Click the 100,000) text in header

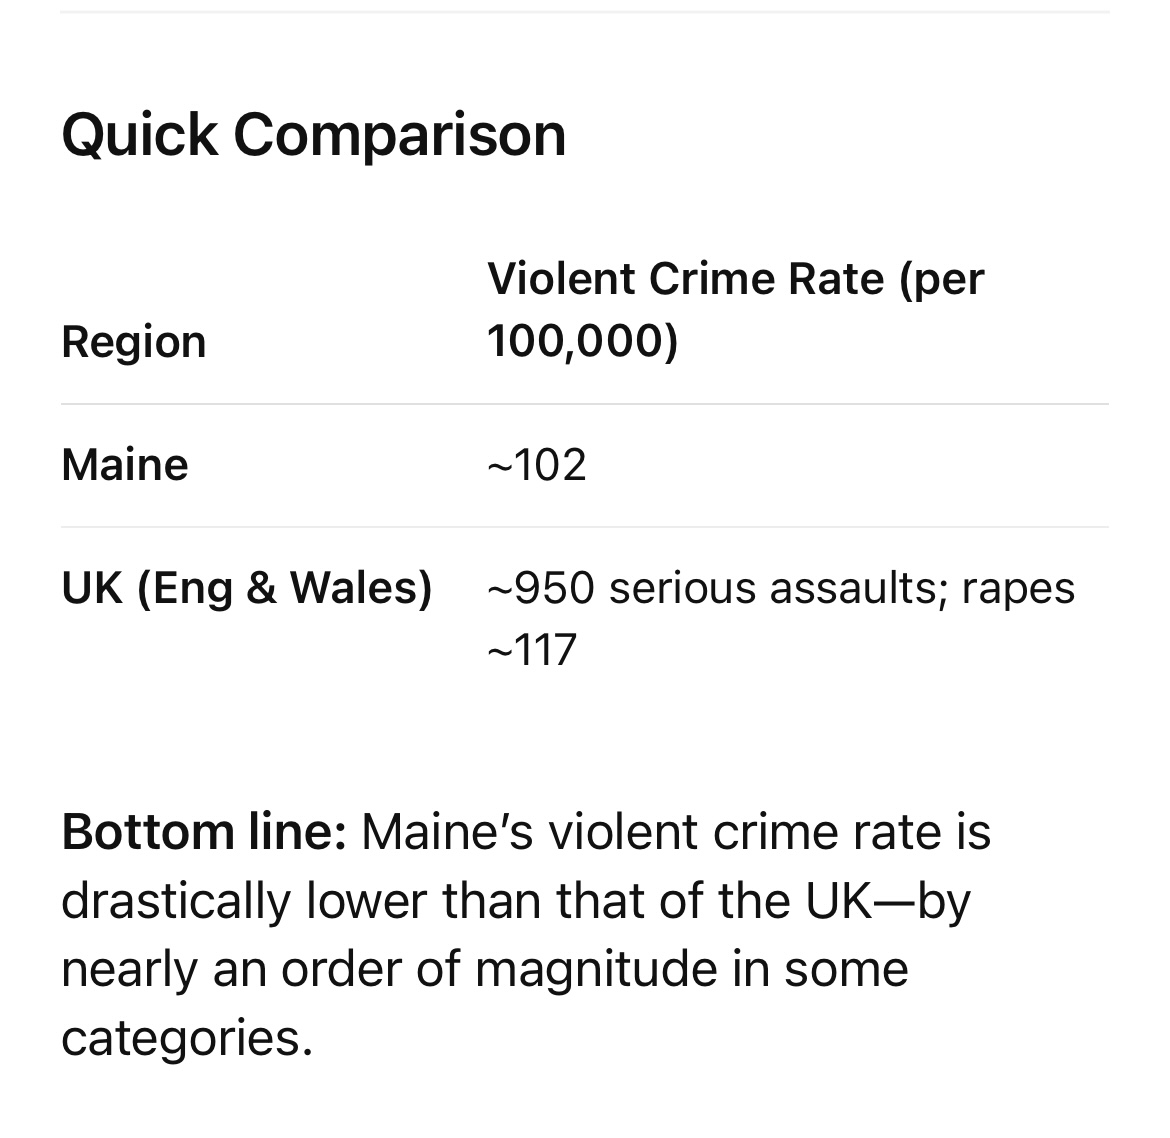[582, 342]
